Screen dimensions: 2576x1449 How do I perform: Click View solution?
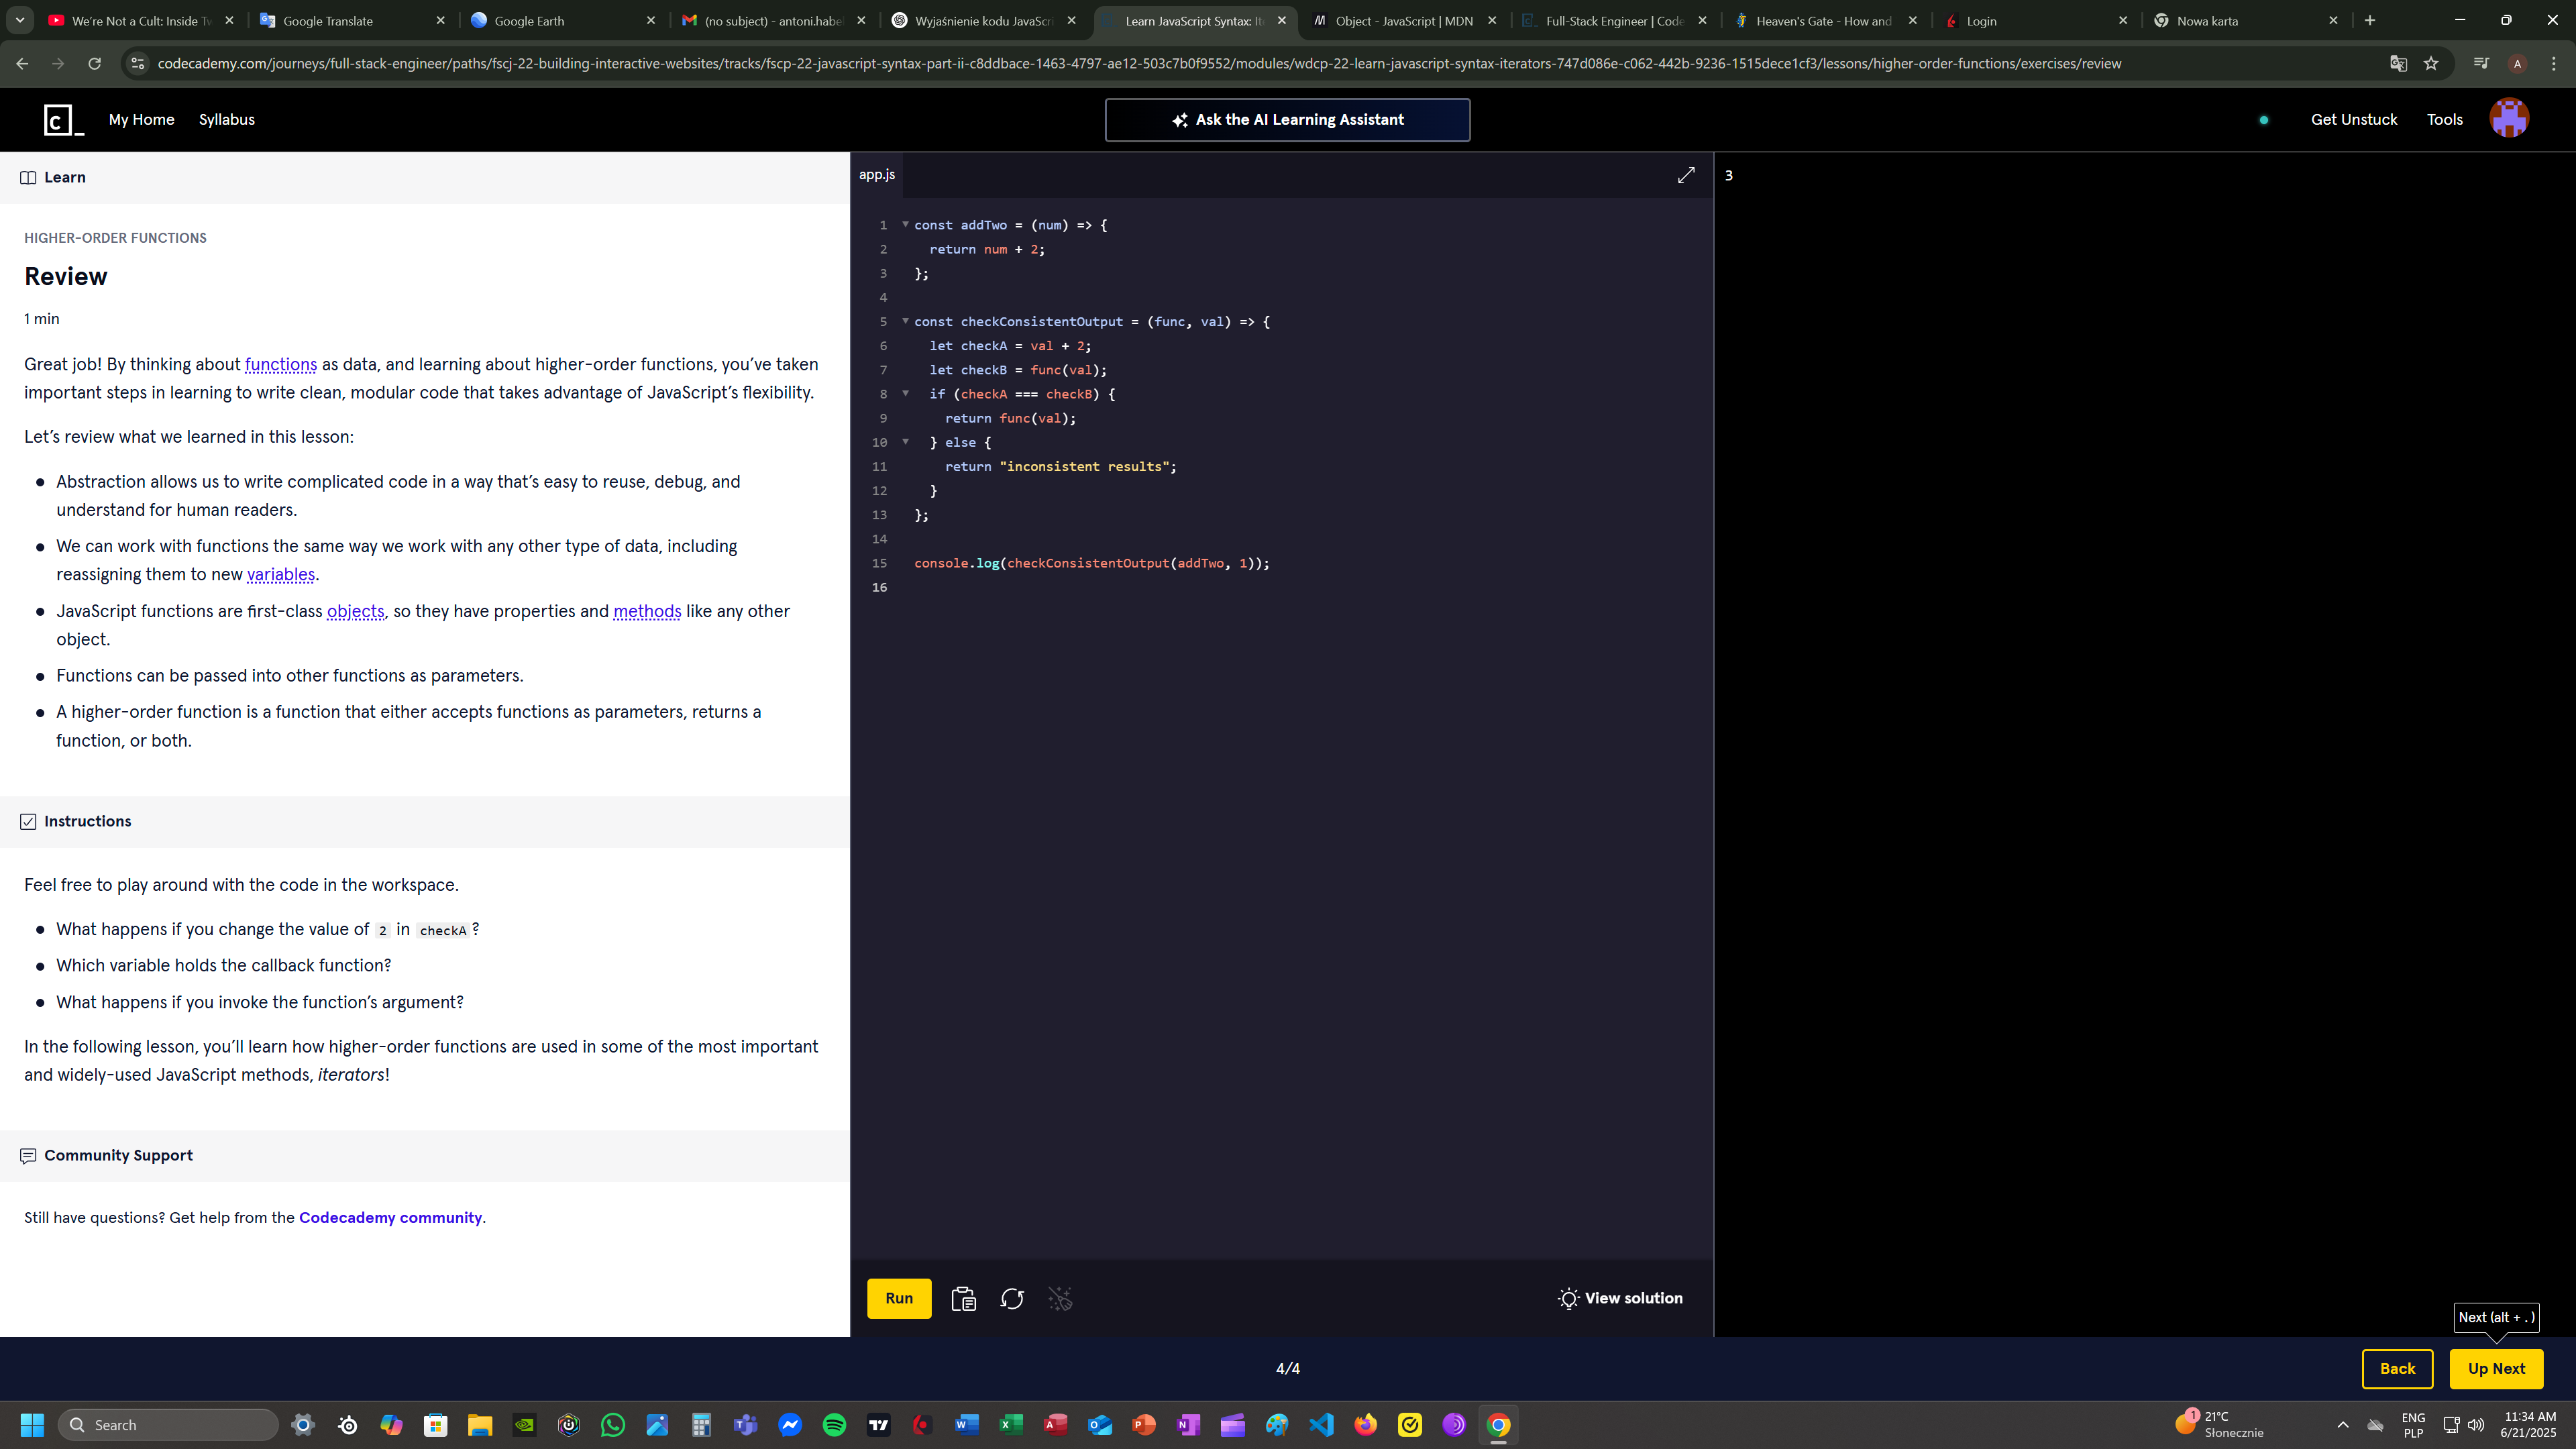tap(1620, 1298)
